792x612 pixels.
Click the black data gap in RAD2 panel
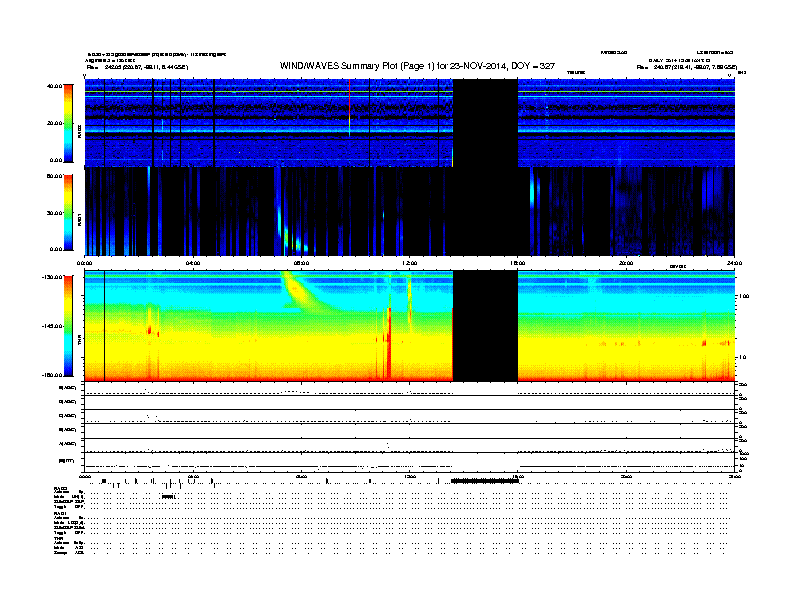(485, 123)
